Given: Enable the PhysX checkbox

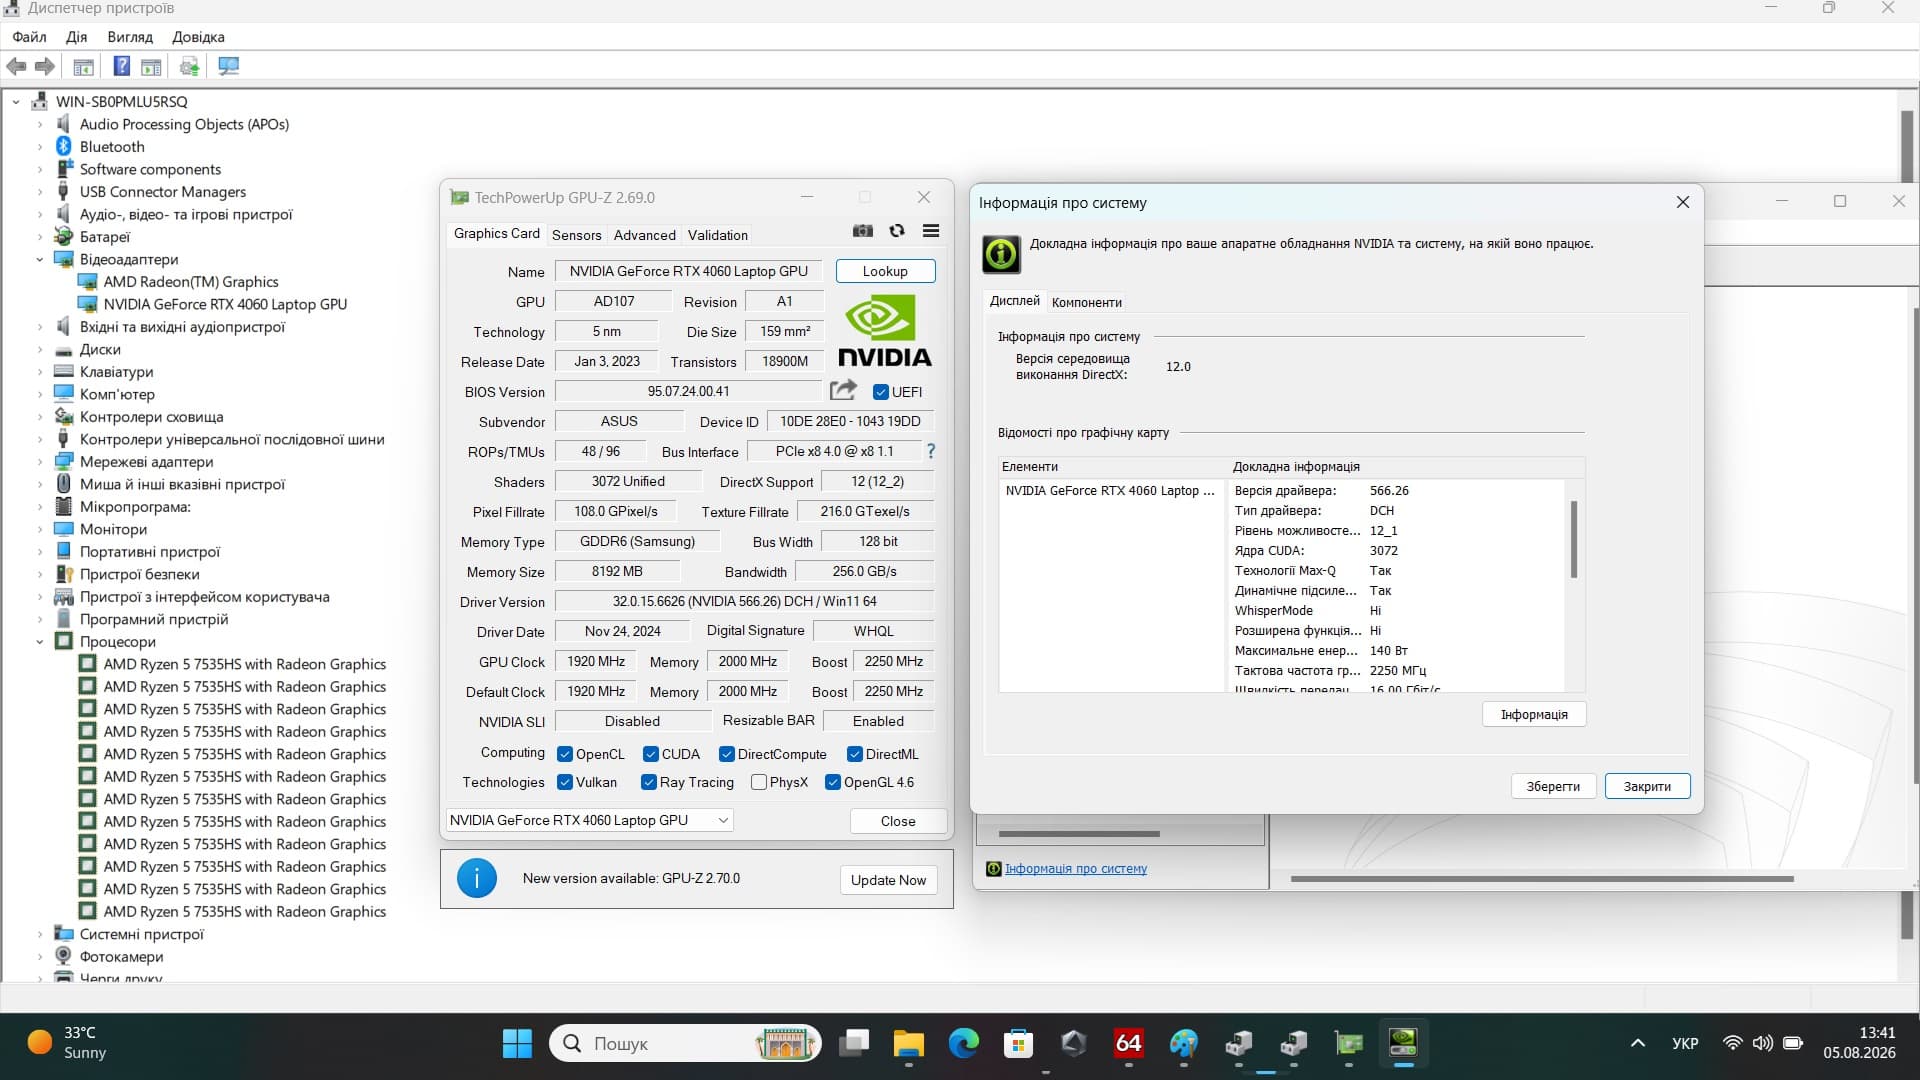Looking at the screenshot, I should click(x=759, y=782).
